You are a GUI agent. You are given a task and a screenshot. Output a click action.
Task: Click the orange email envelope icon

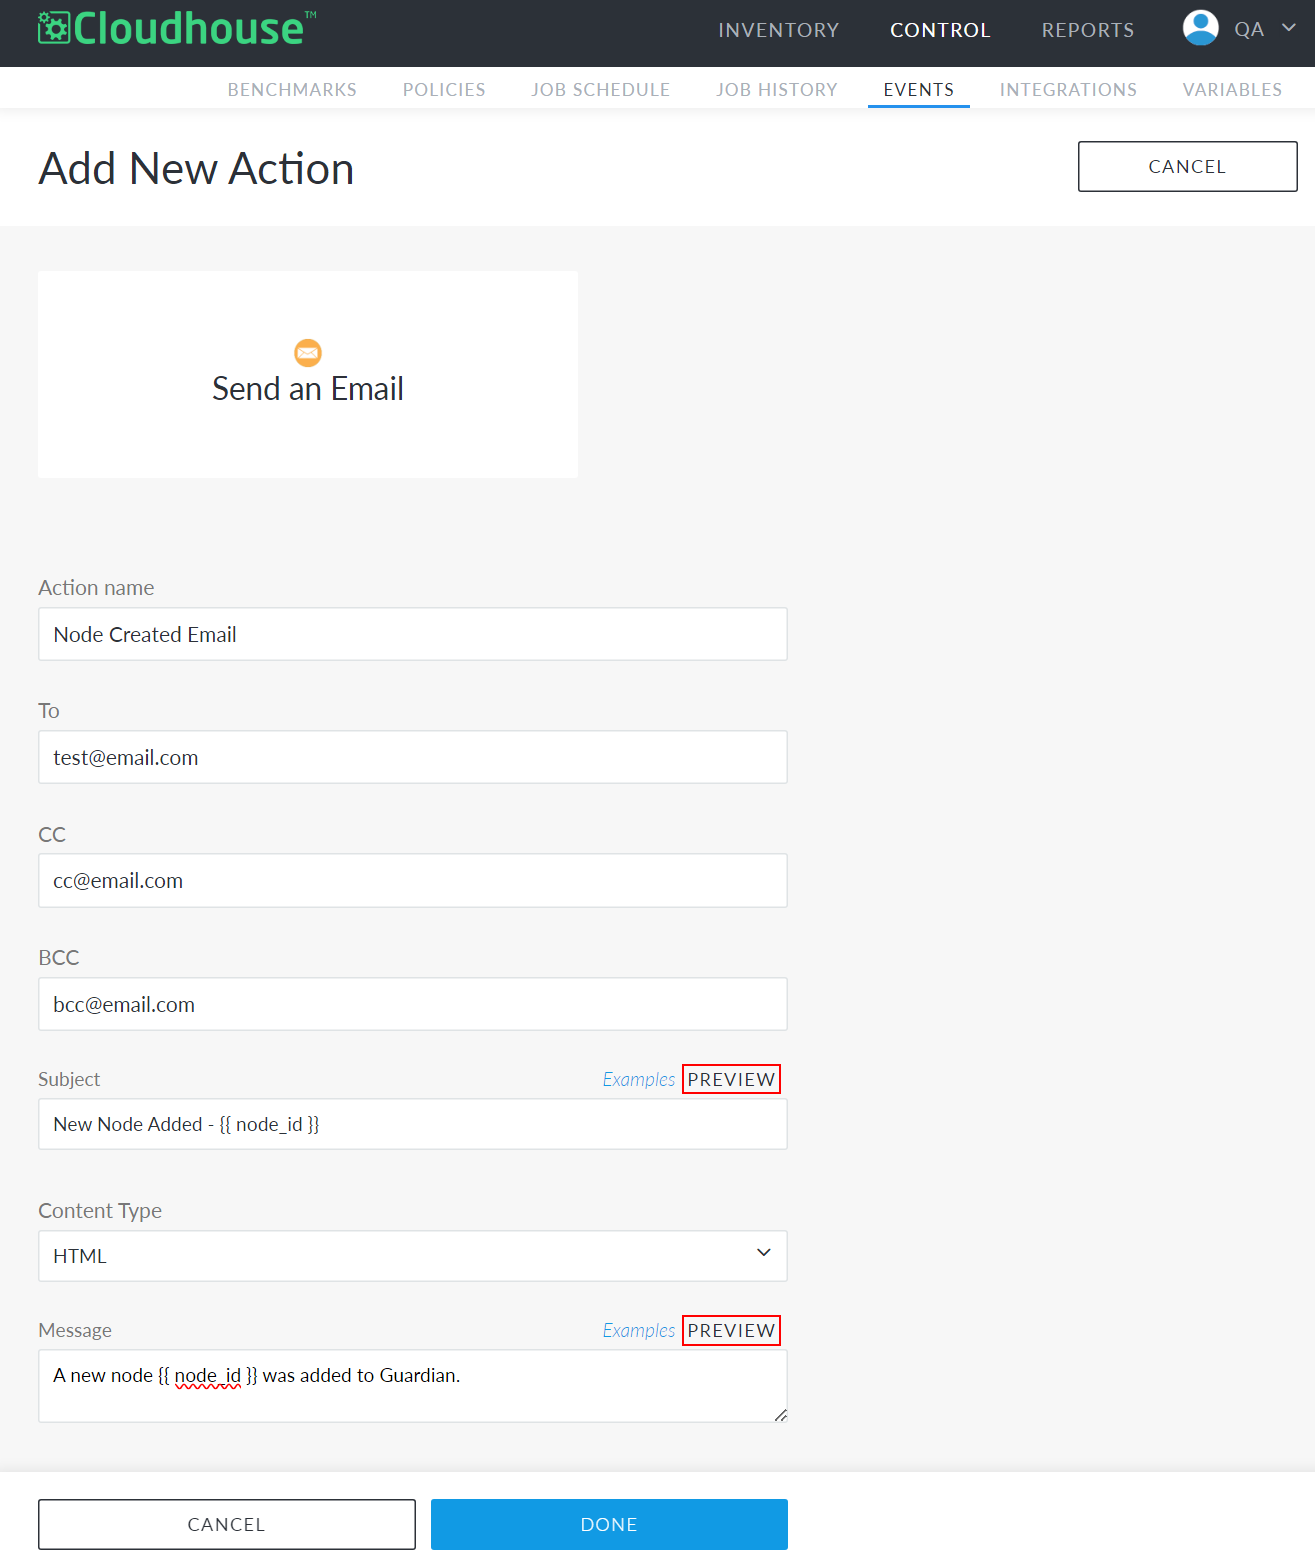(308, 353)
